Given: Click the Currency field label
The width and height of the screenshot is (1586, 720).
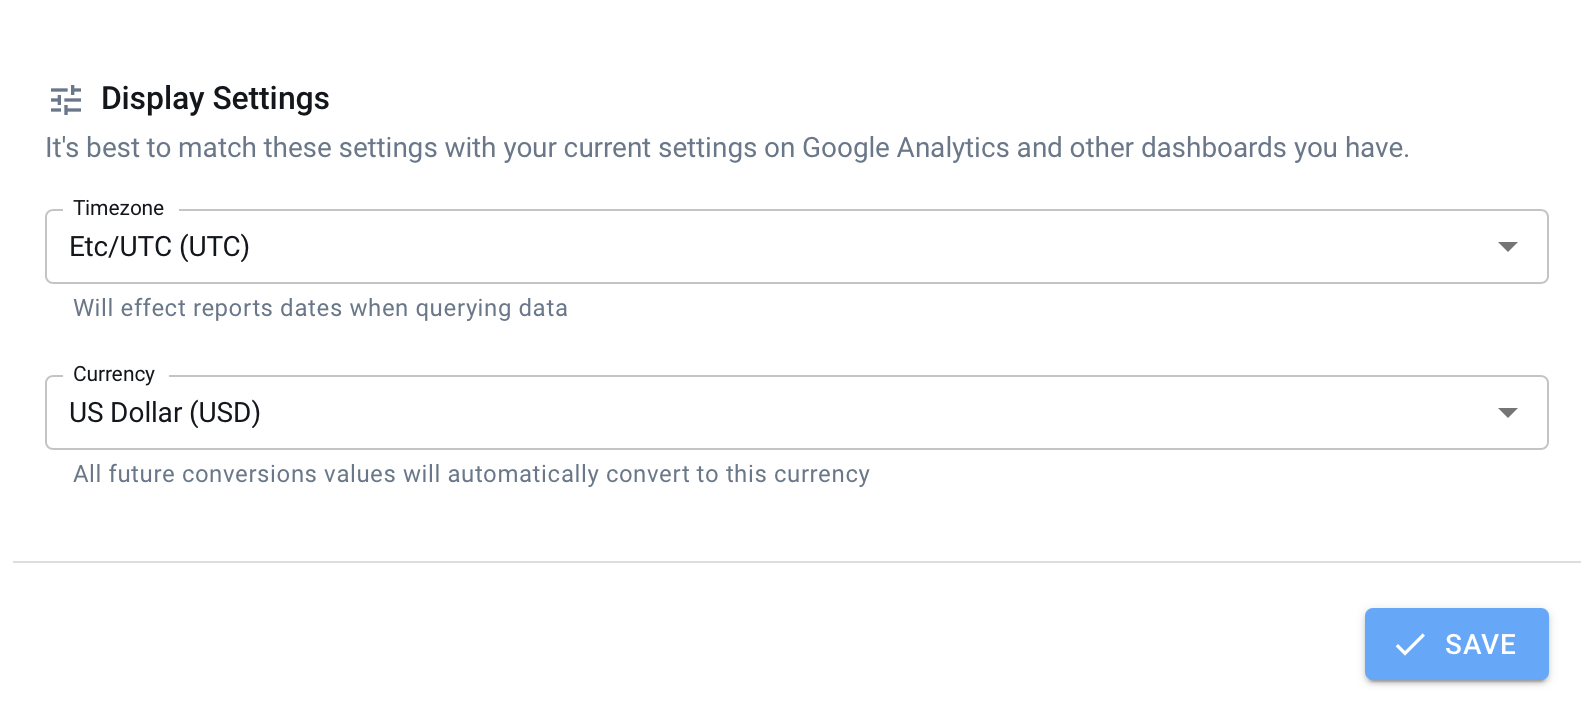Looking at the screenshot, I should (114, 374).
